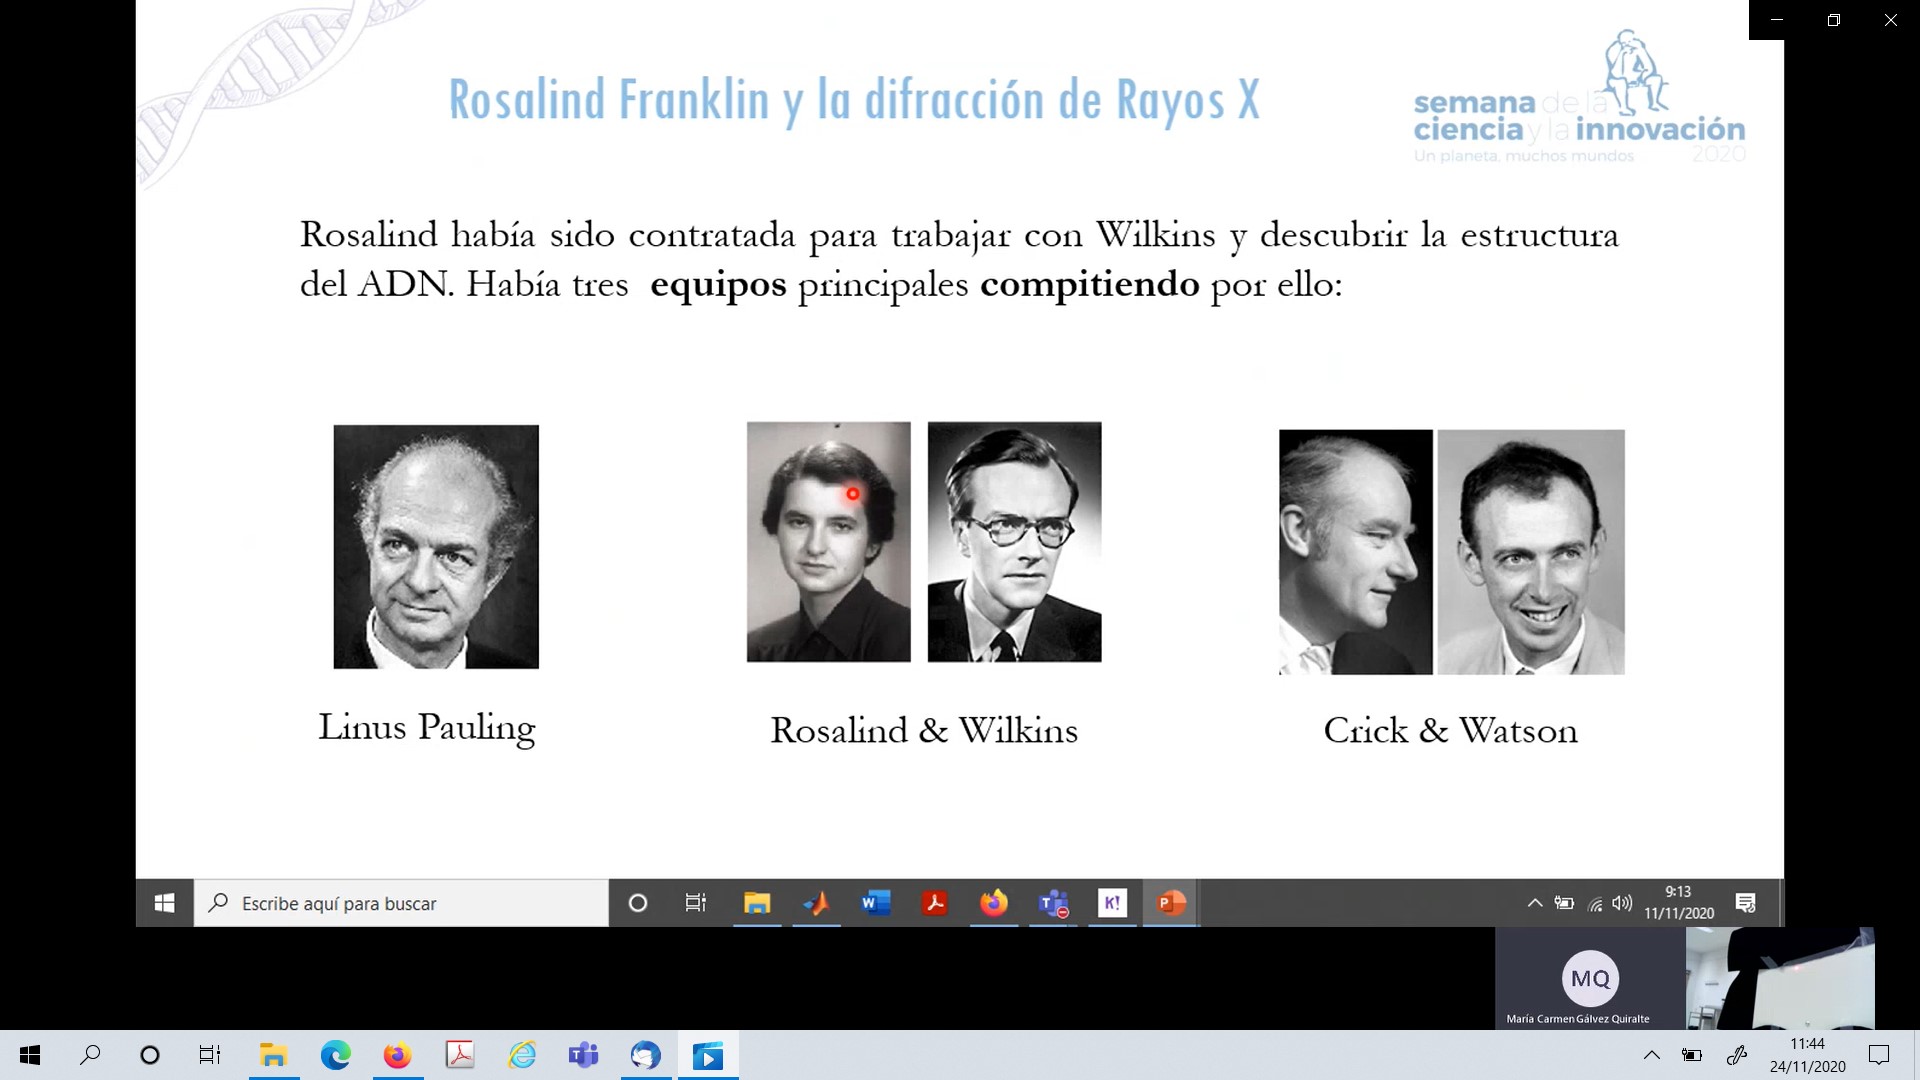Click the Cortana circle in the bottom taskbar
1920x1080 pixels.
point(150,1055)
